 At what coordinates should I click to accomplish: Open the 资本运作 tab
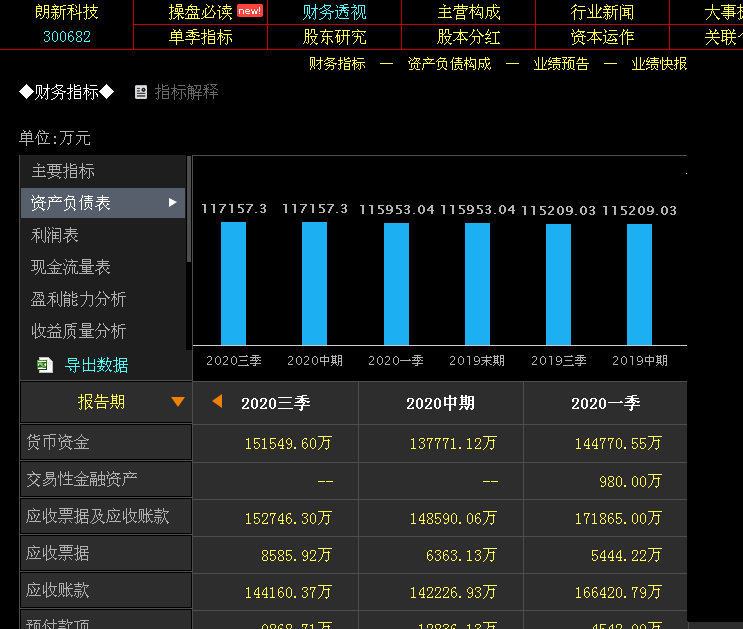click(x=602, y=37)
